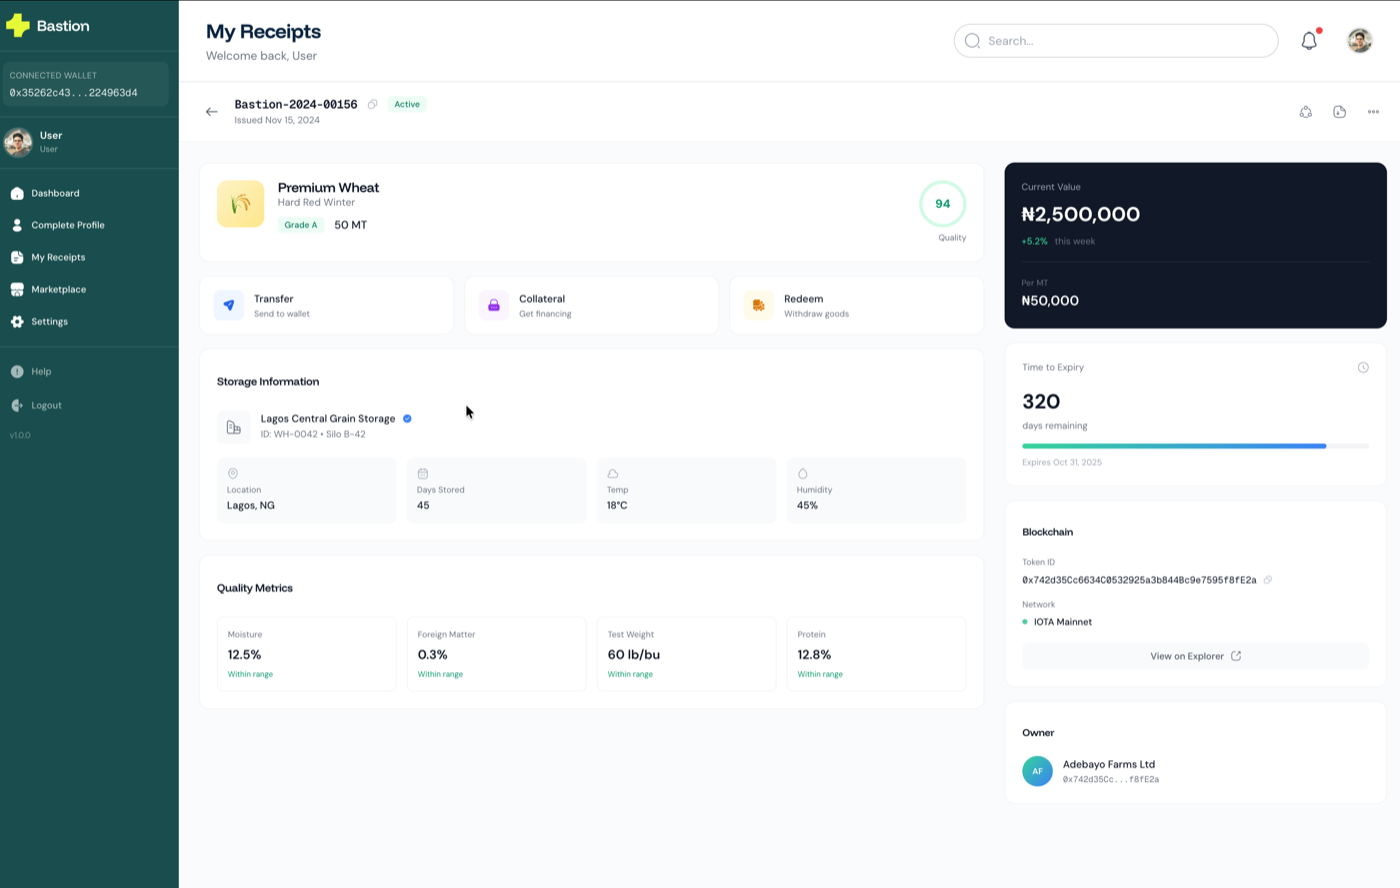
Task: Click the clock icon in Time to Expiry
Action: [1363, 368]
